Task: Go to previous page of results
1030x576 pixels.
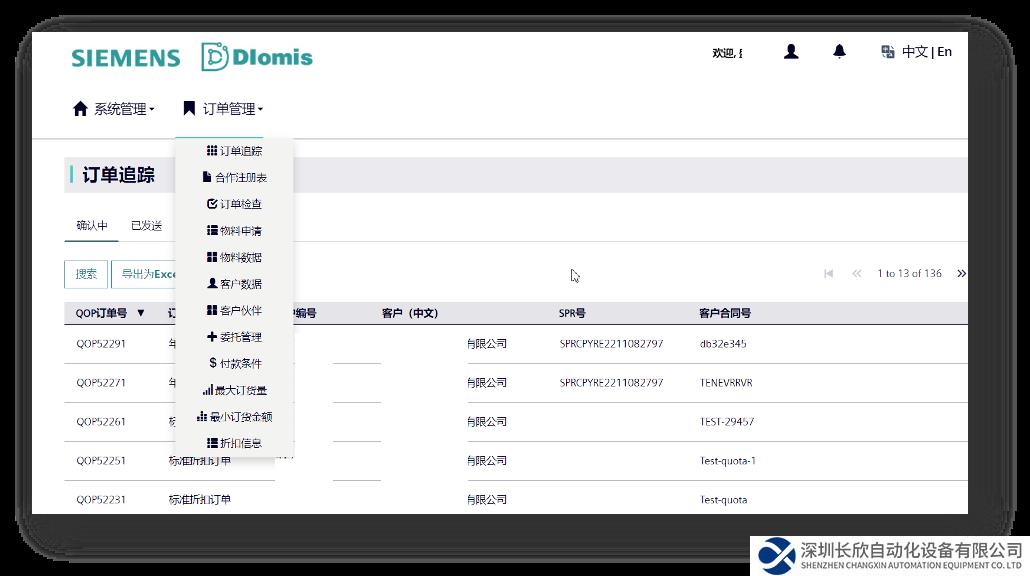Action: (x=856, y=273)
